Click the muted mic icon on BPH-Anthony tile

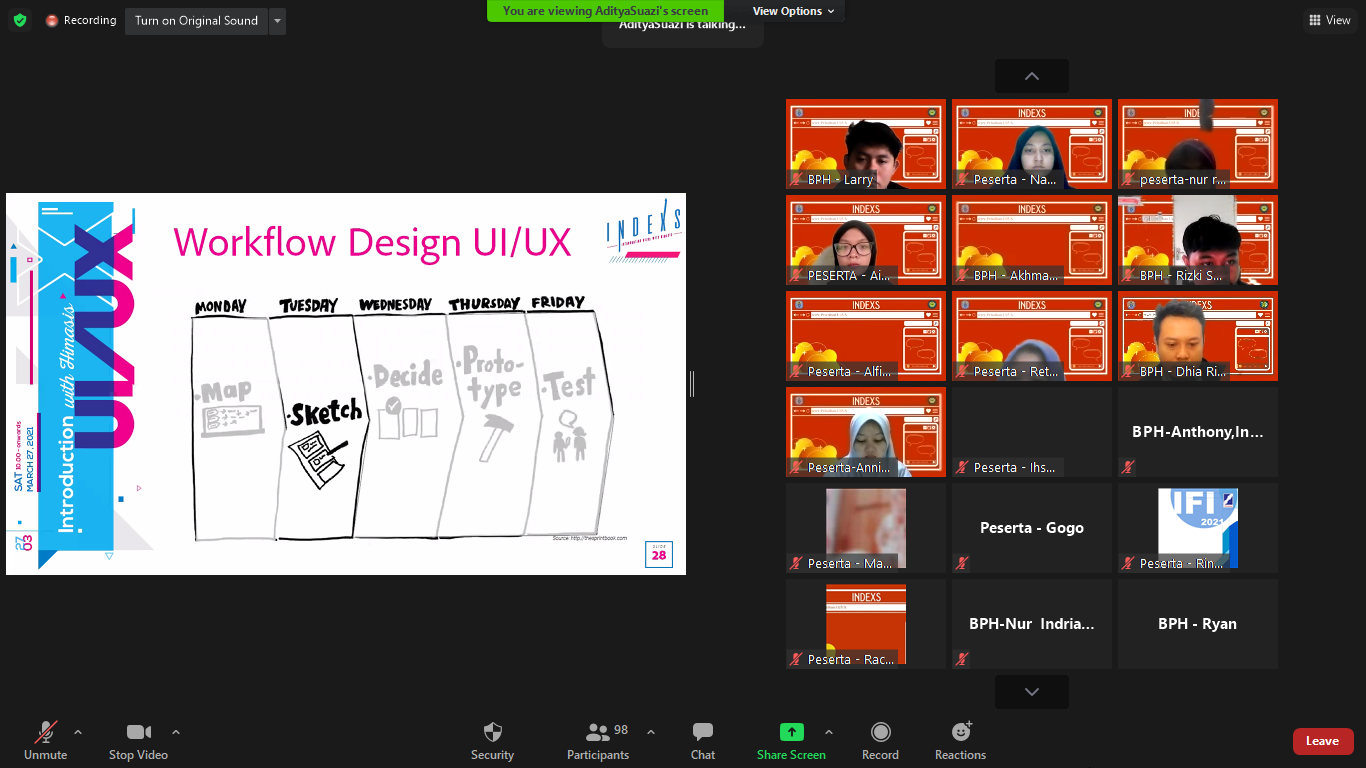point(1128,467)
